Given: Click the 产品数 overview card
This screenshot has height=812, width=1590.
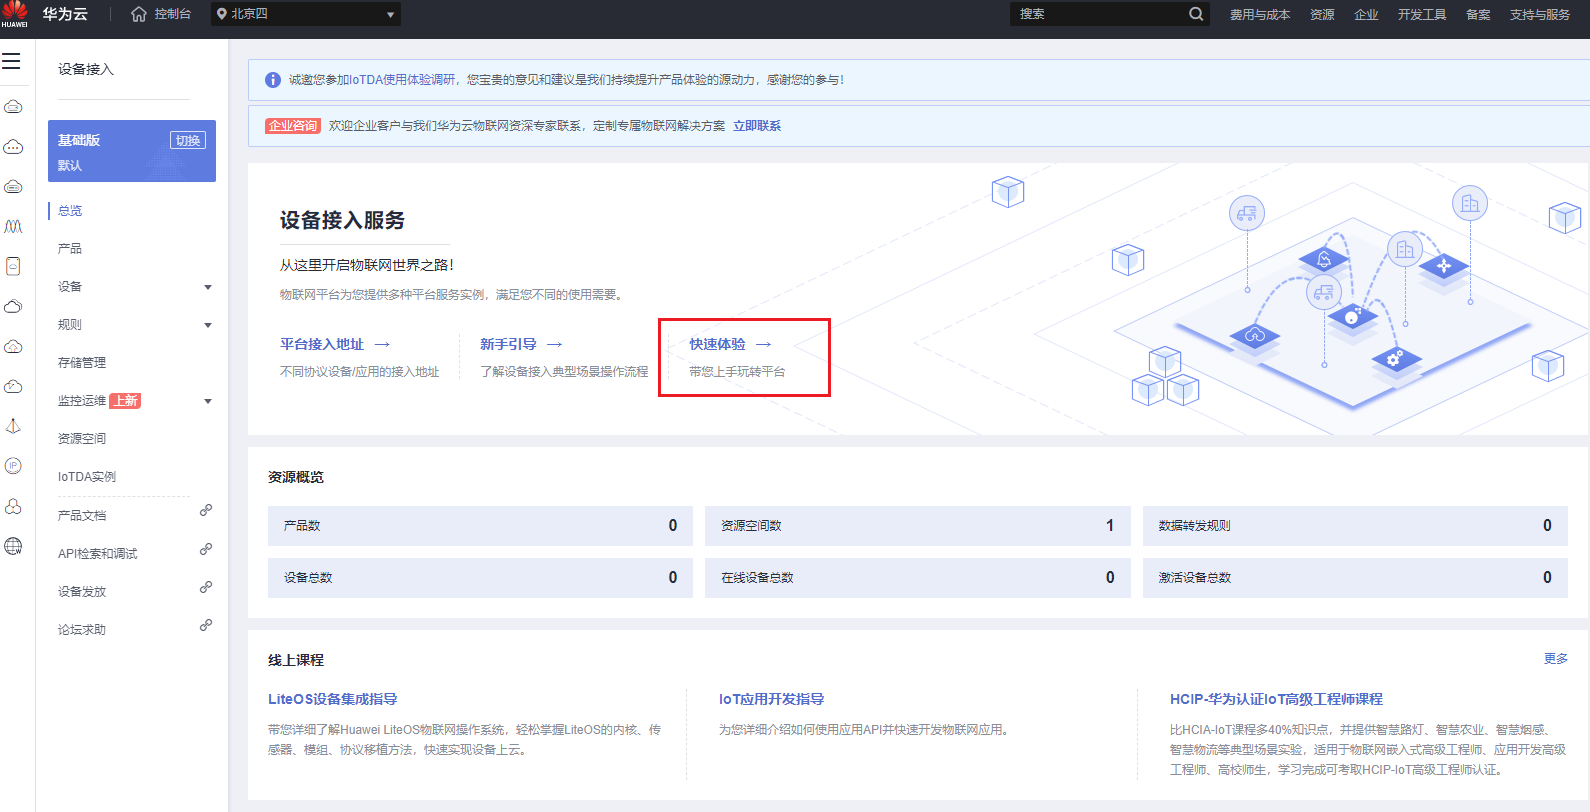Looking at the screenshot, I should tap(480, 526).
